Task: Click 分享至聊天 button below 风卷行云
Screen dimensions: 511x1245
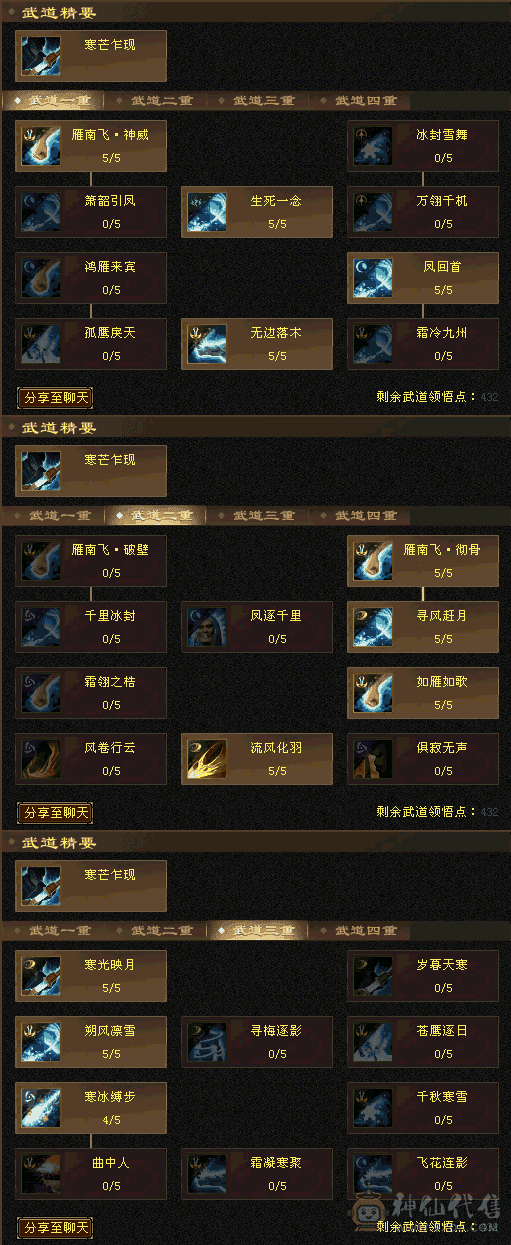Action: point(55,813)
